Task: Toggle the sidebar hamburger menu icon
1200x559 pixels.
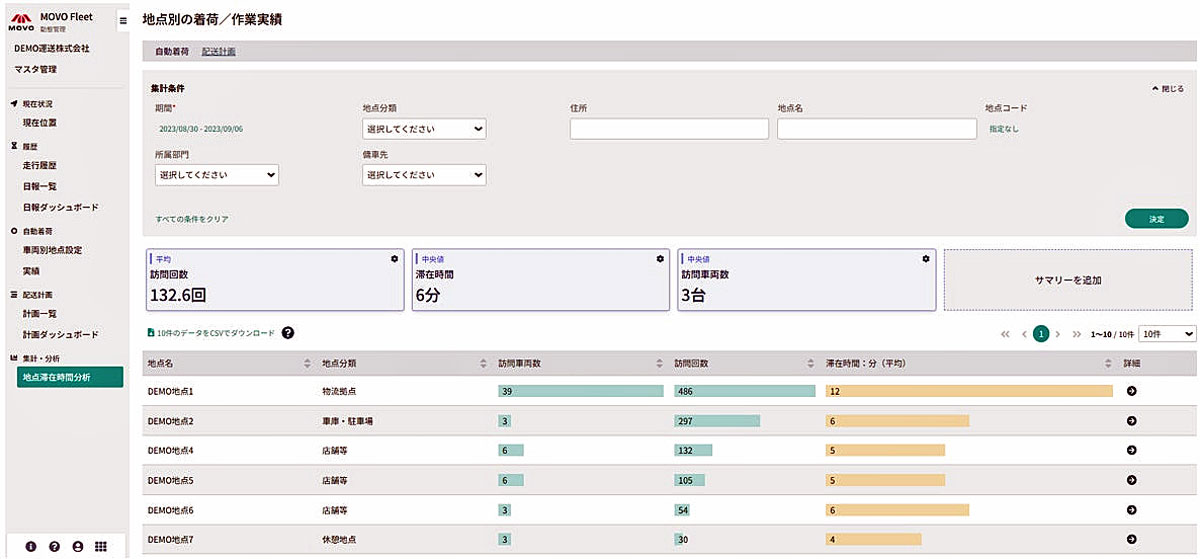Action: 123,20
